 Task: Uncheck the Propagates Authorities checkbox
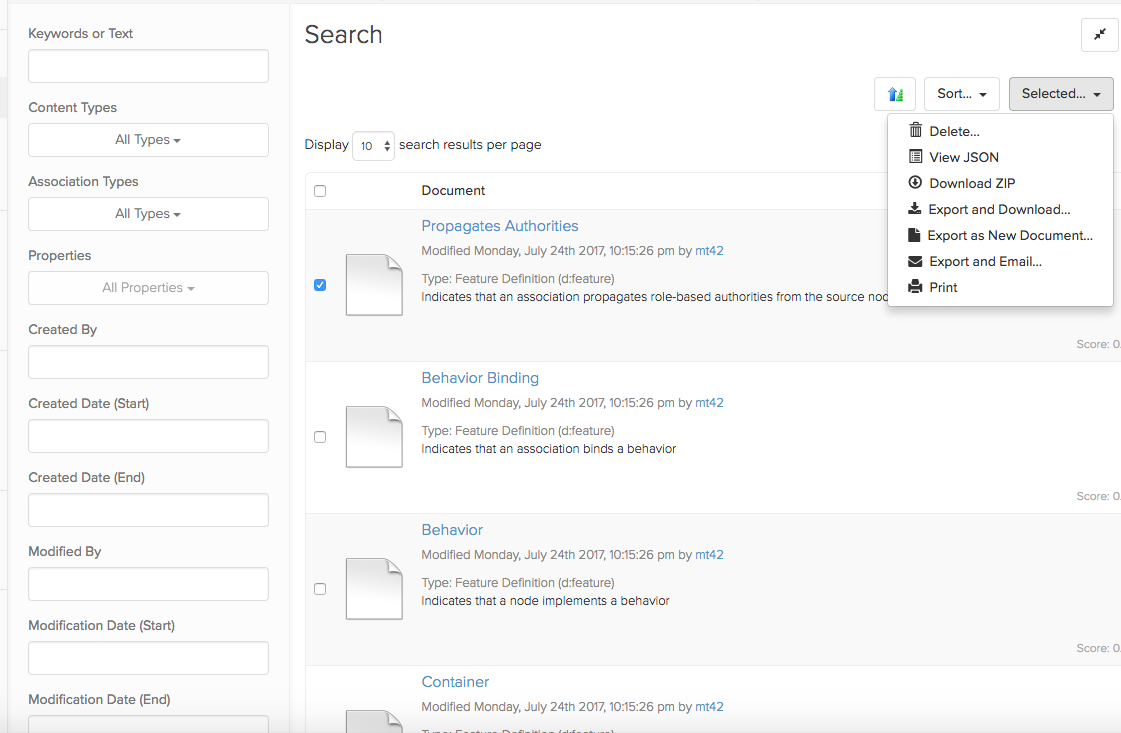[x=320, y=285]
